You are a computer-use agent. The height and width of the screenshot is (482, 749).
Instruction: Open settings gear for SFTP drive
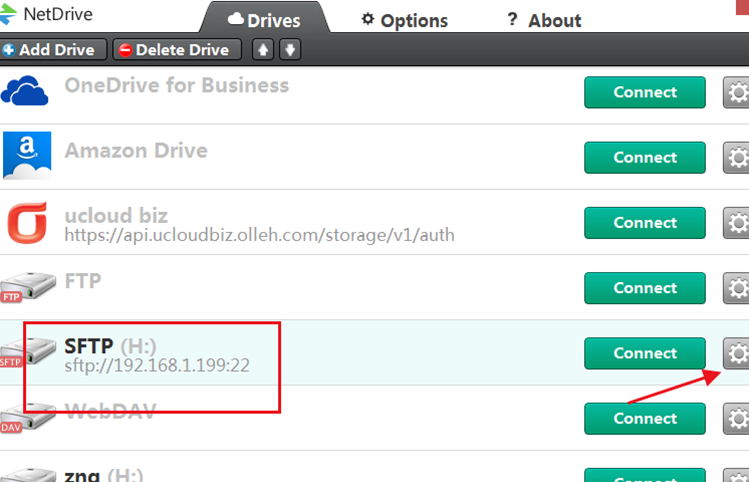click(x=736, y=353)
